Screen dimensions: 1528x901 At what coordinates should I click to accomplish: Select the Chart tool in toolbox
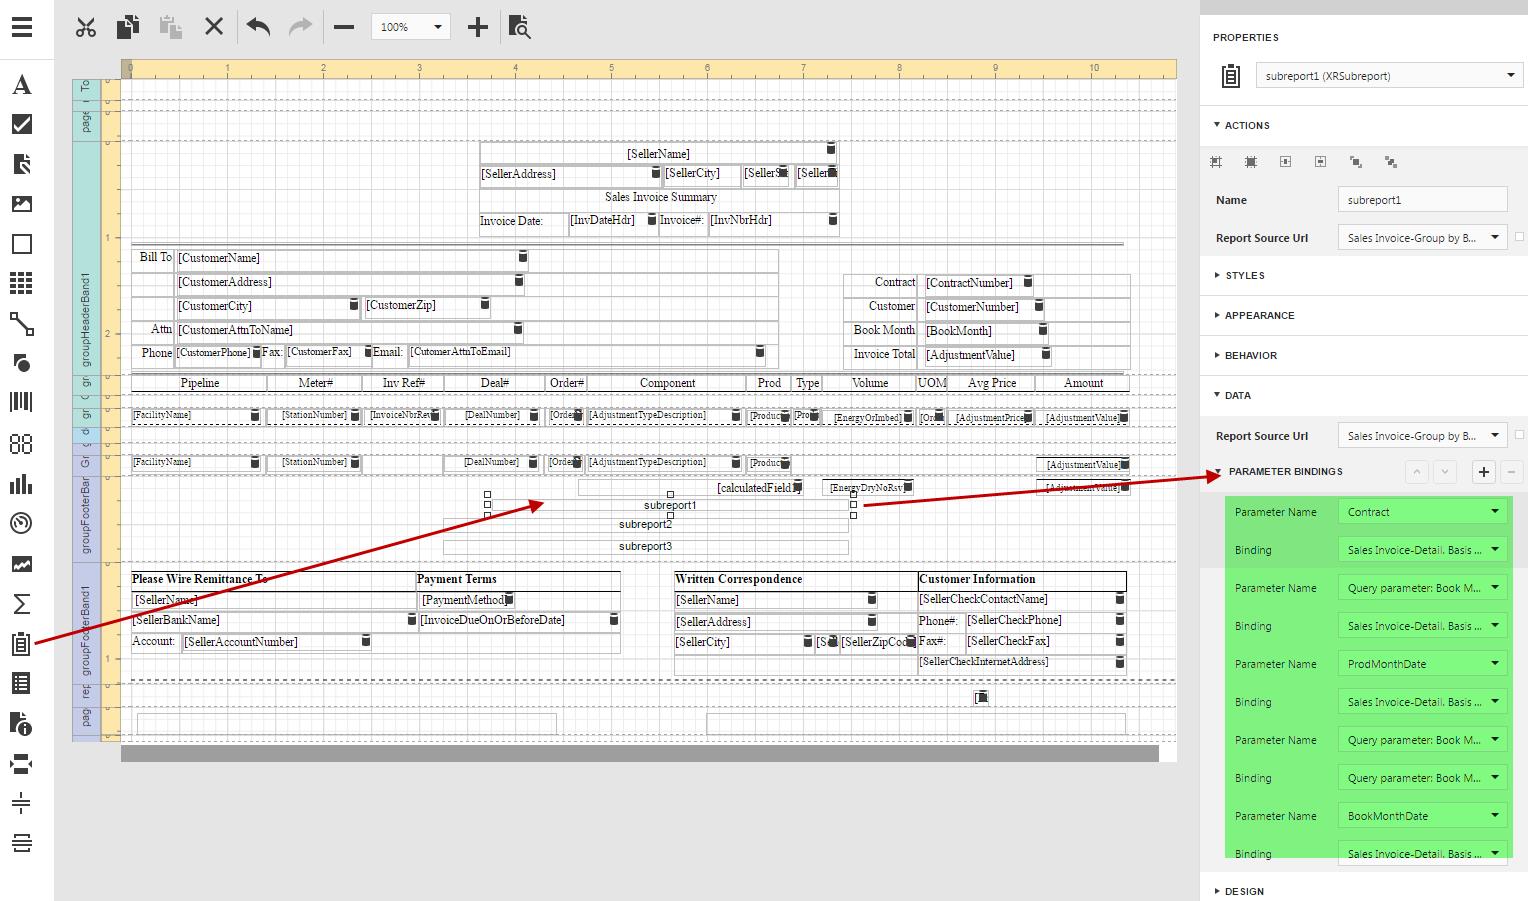tap(21, 484)
